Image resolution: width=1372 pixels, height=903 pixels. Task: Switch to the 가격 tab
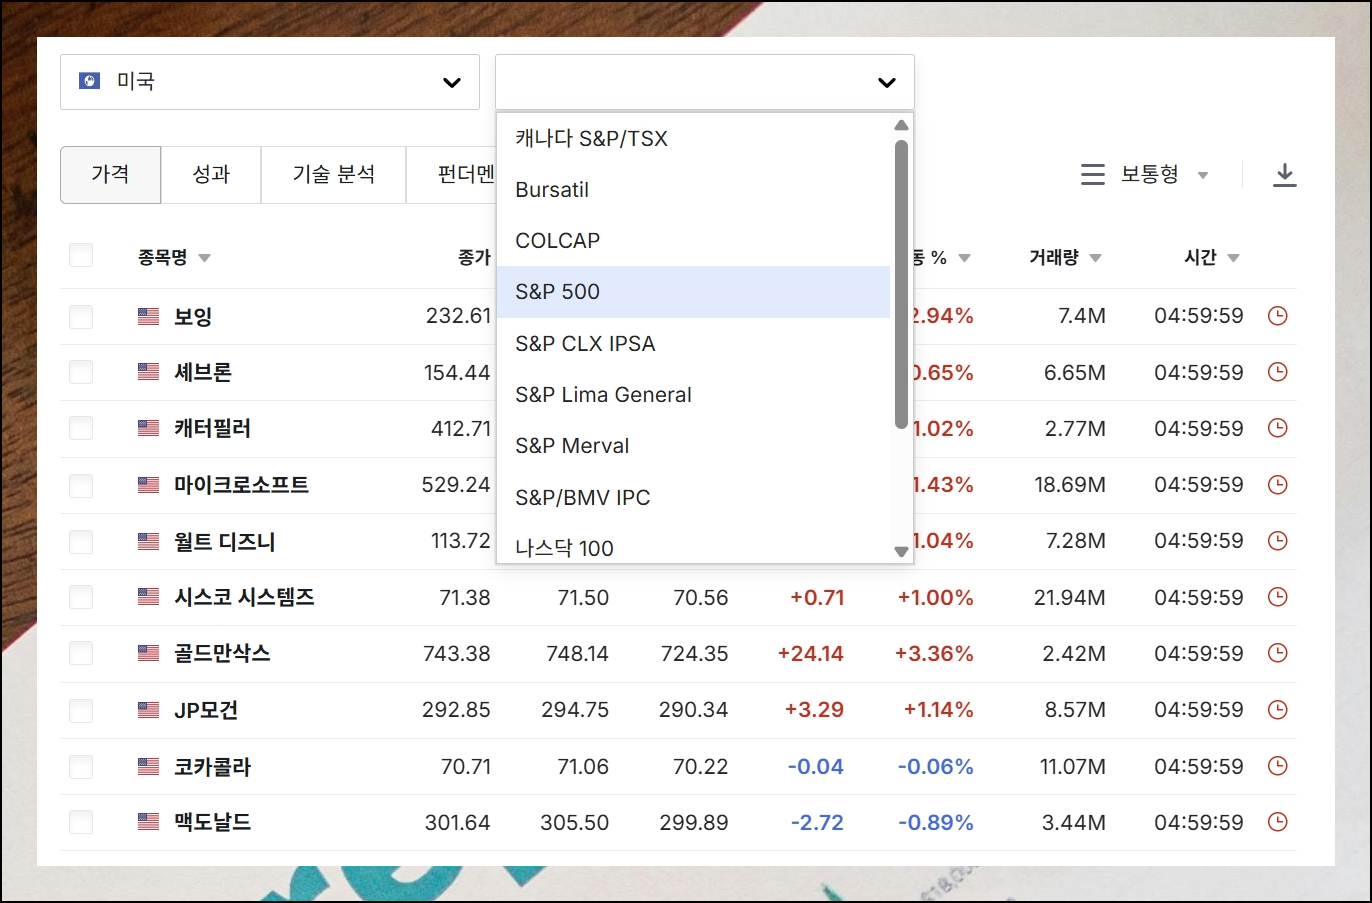pyautogui.click(x=110, y=175)
